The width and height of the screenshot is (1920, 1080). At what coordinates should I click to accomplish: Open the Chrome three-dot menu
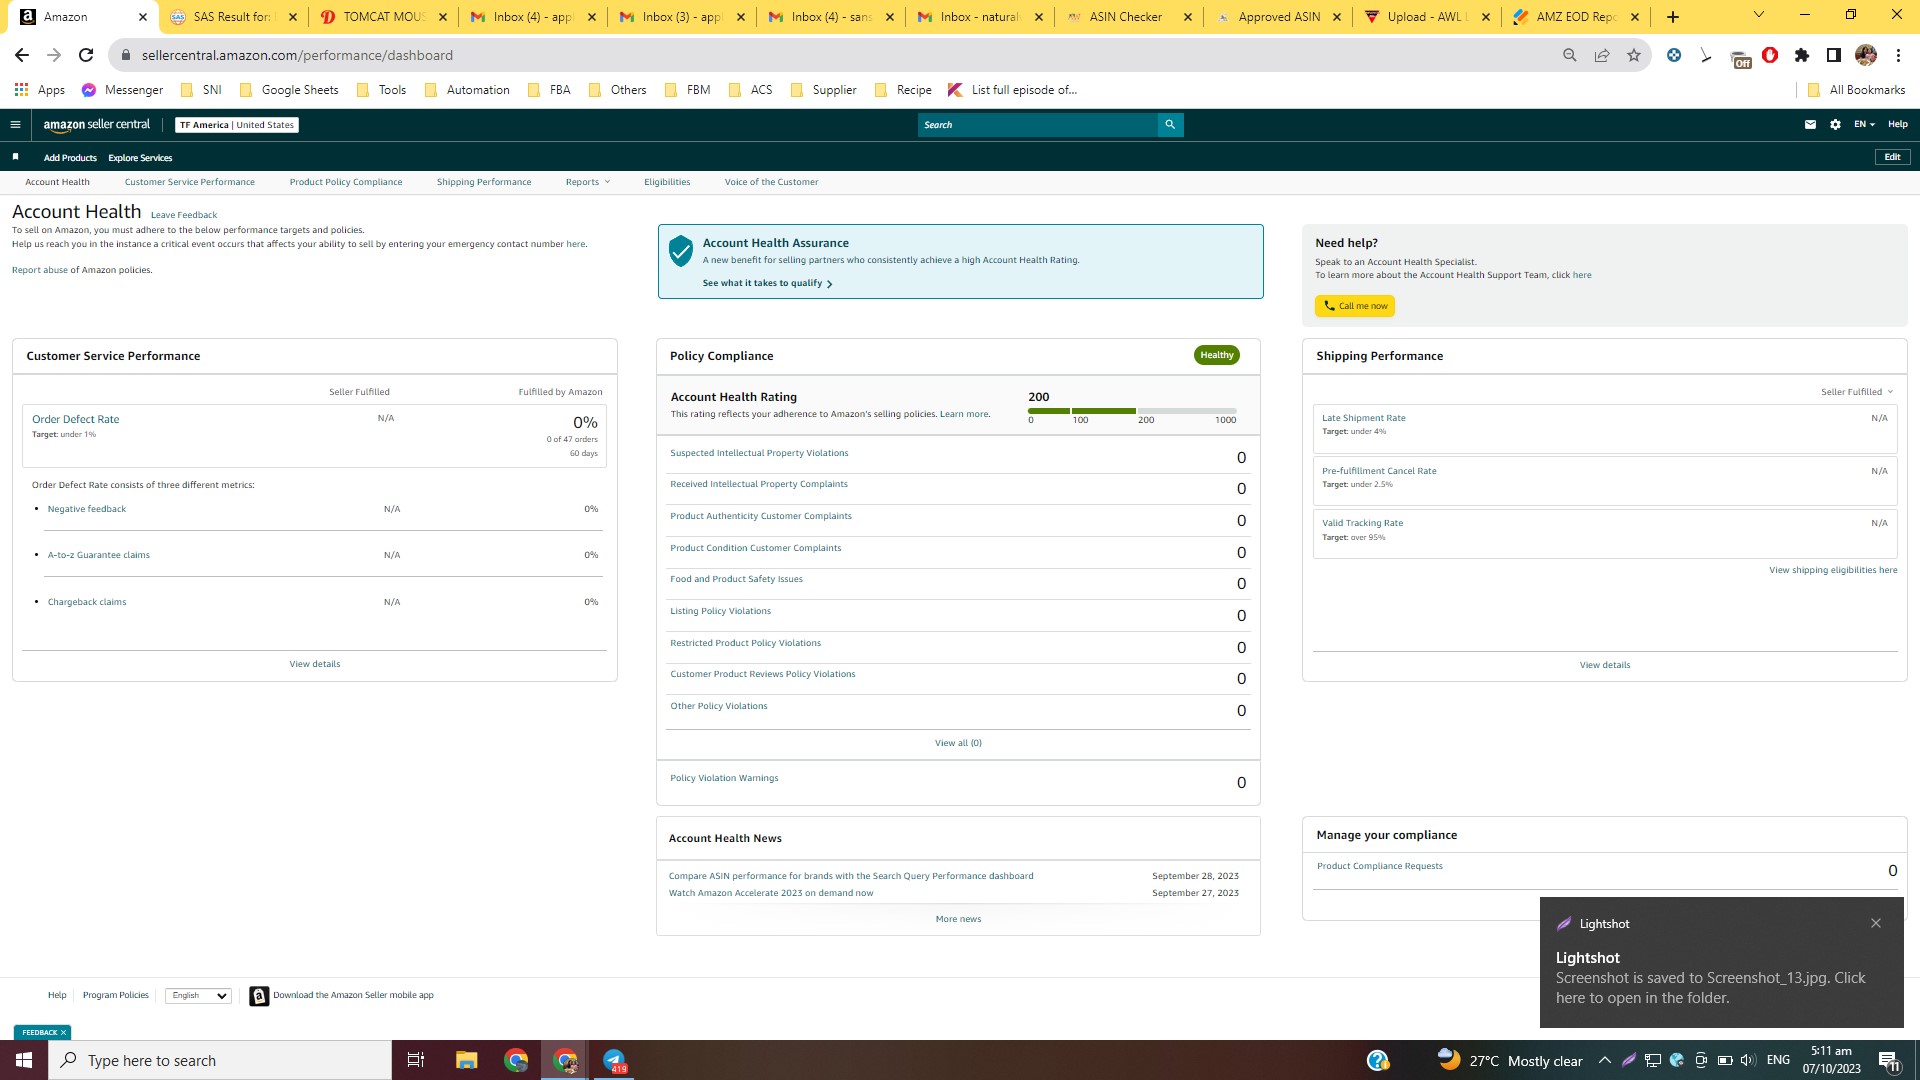[1898, 55]
